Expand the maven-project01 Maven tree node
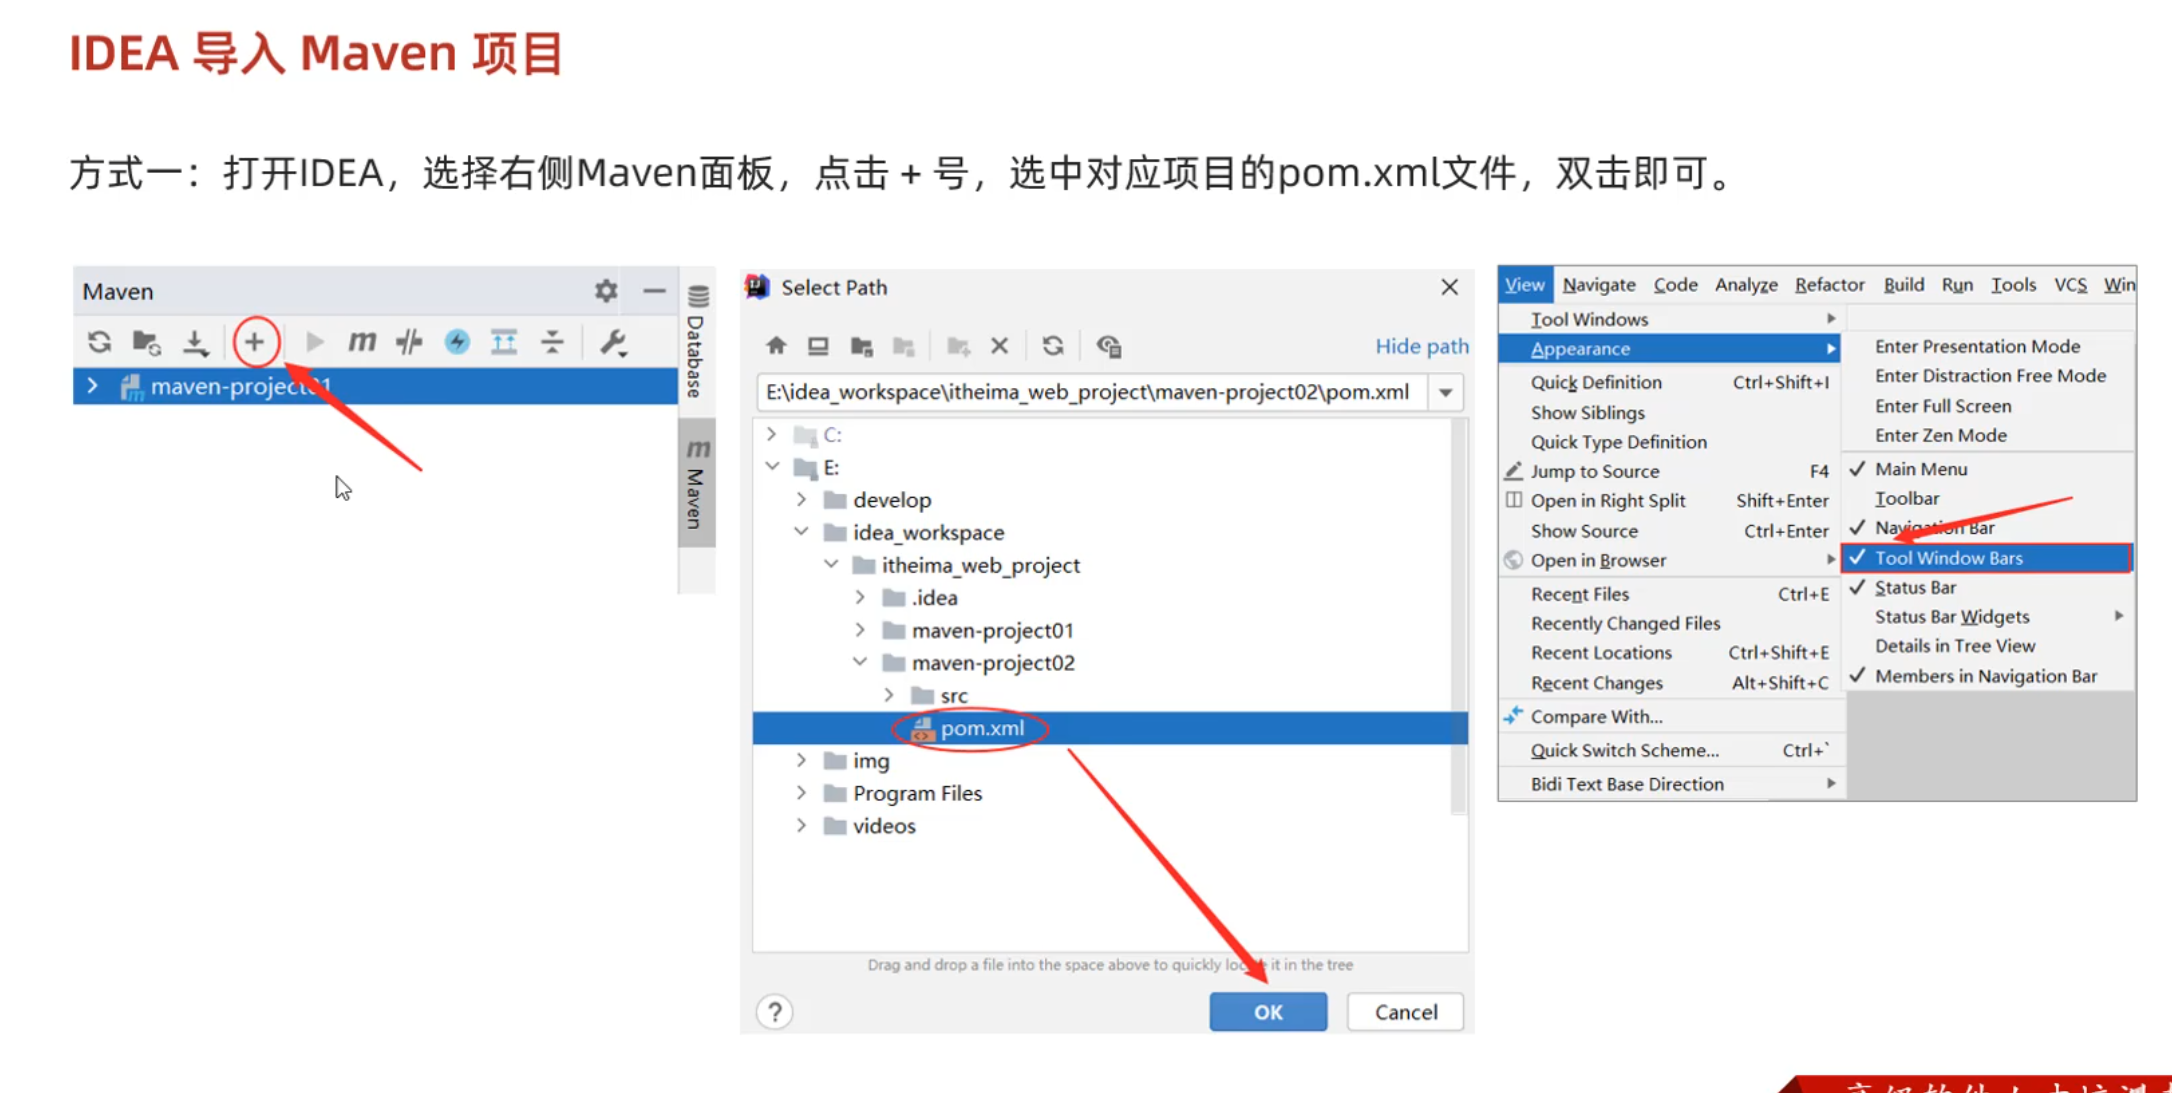The image size is (2172, 1093). (x=93, y=386)
